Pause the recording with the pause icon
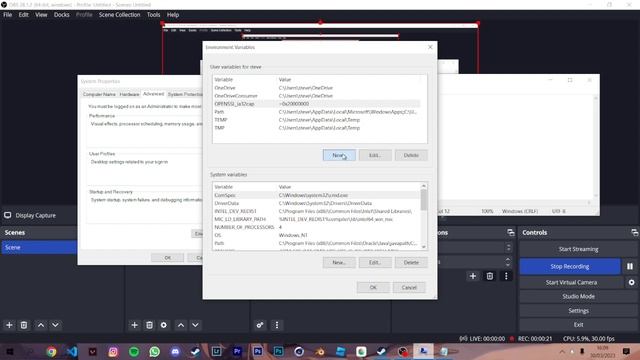This screenshot has height=360, width=640. click(x=630, y=266)
